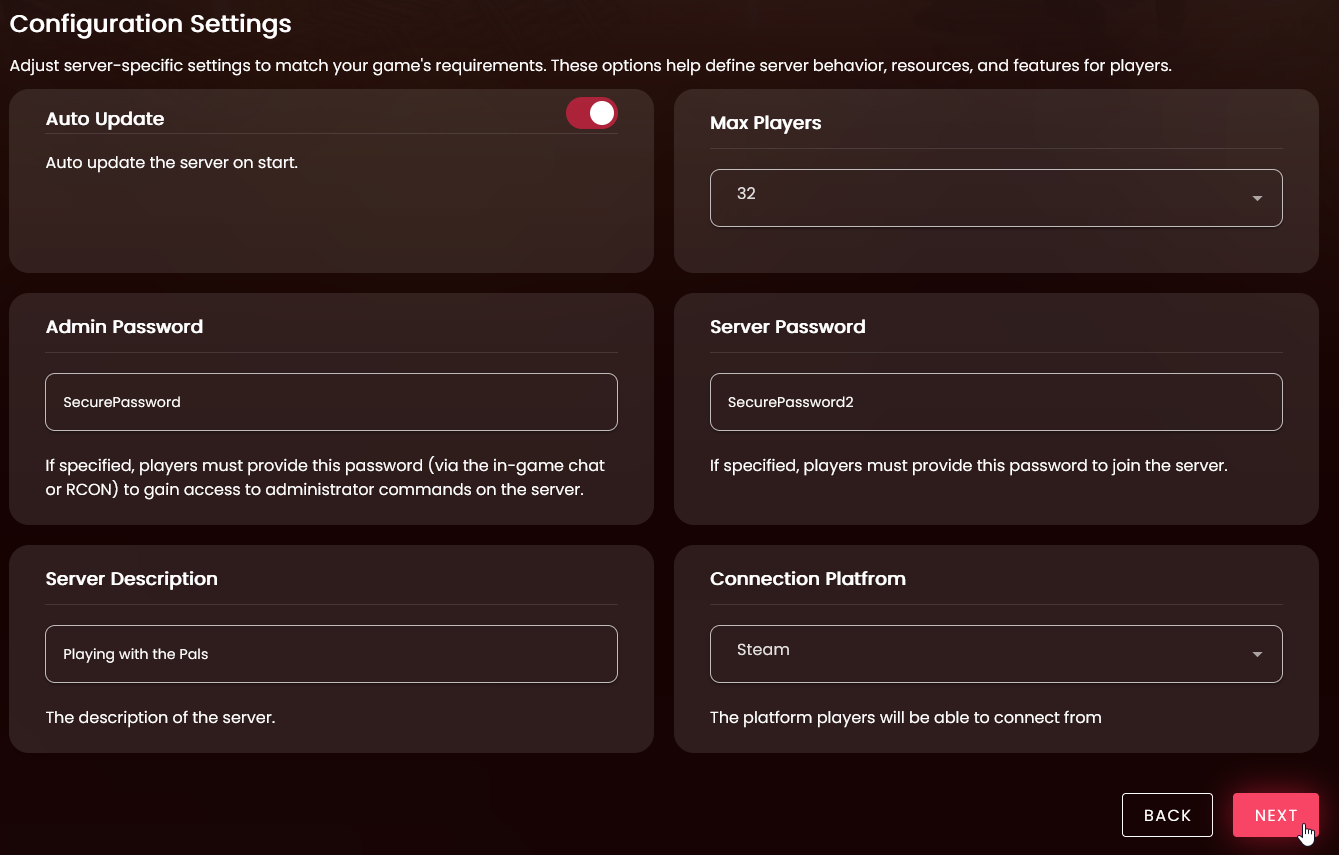Click the Configuration Settings page heading
The width and height of the screenshot is (1339, 855).
click(150, 24)
